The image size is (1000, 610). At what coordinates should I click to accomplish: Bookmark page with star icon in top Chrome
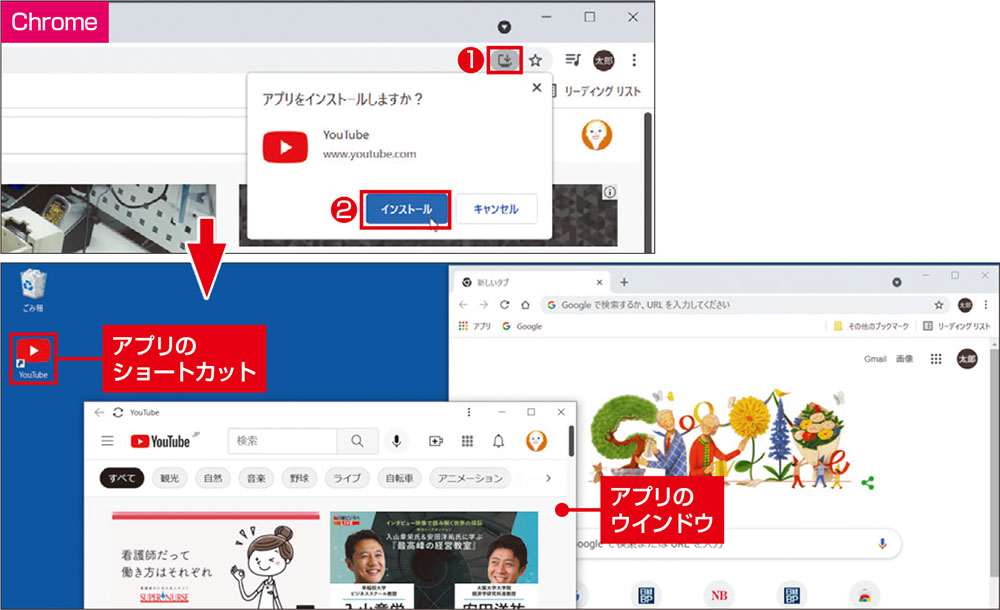coord(535,60)
